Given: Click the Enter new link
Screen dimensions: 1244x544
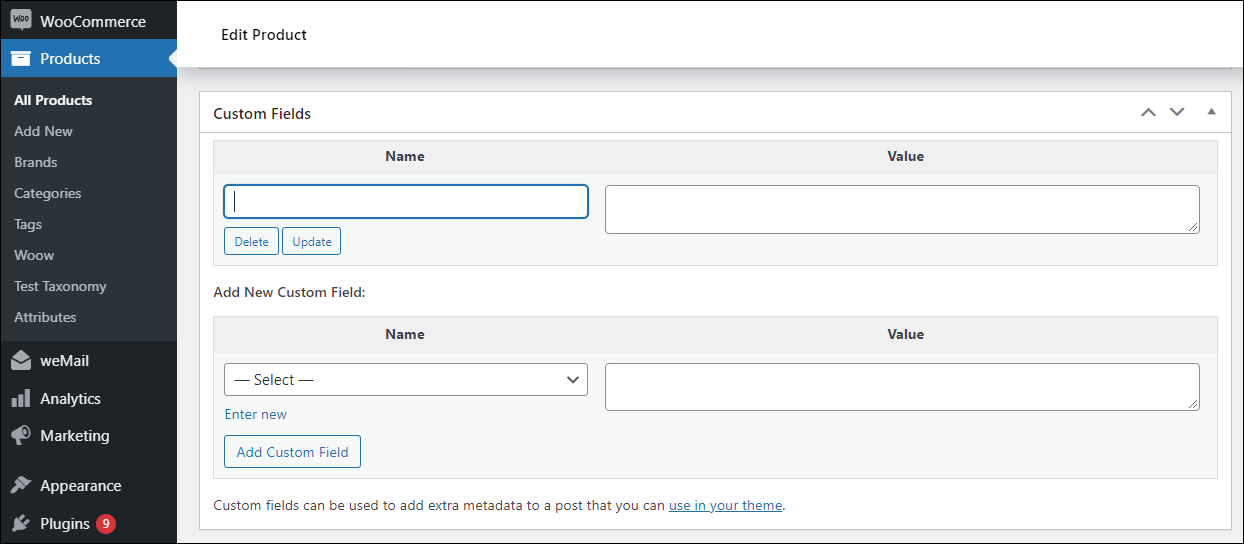Looking at the screenshot, I should point(256,414).
